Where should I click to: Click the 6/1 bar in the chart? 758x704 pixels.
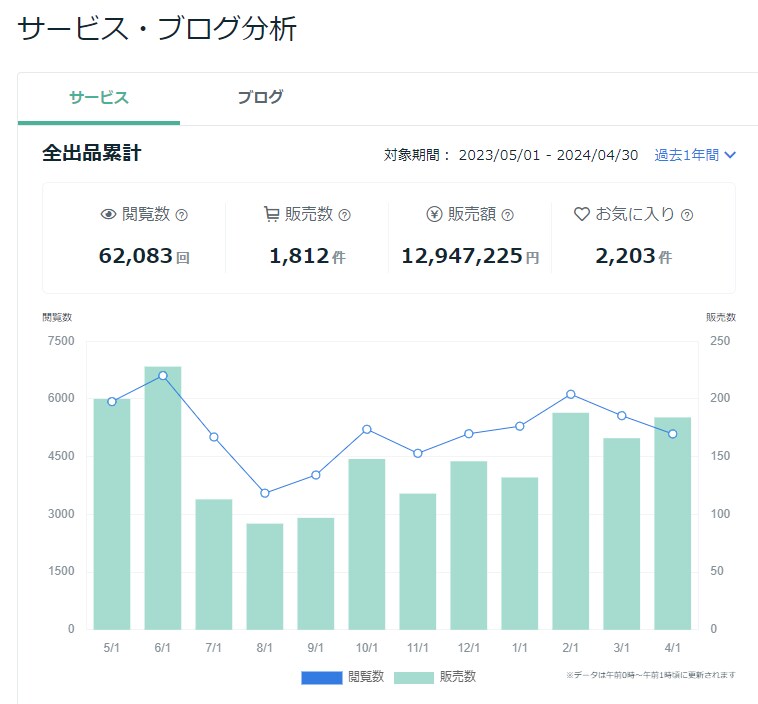163,498
